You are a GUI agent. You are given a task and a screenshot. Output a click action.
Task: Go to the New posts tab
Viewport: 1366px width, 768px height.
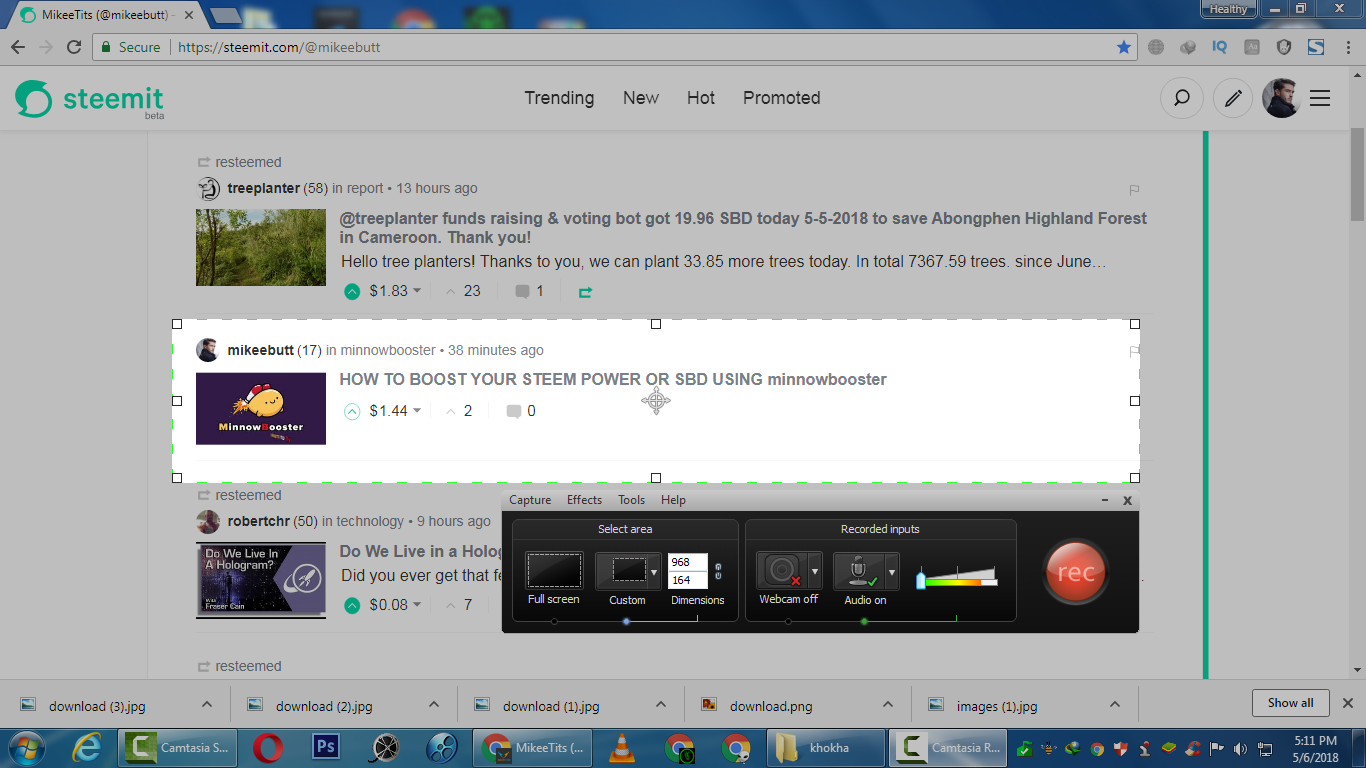tap(641, 98)
